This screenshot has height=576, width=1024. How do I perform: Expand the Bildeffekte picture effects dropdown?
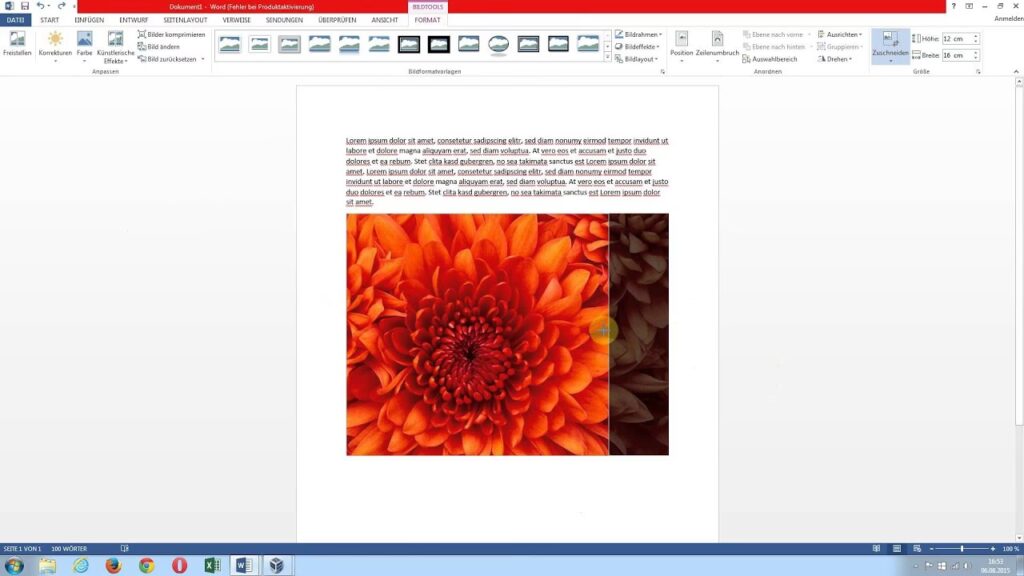coord(642,46)
